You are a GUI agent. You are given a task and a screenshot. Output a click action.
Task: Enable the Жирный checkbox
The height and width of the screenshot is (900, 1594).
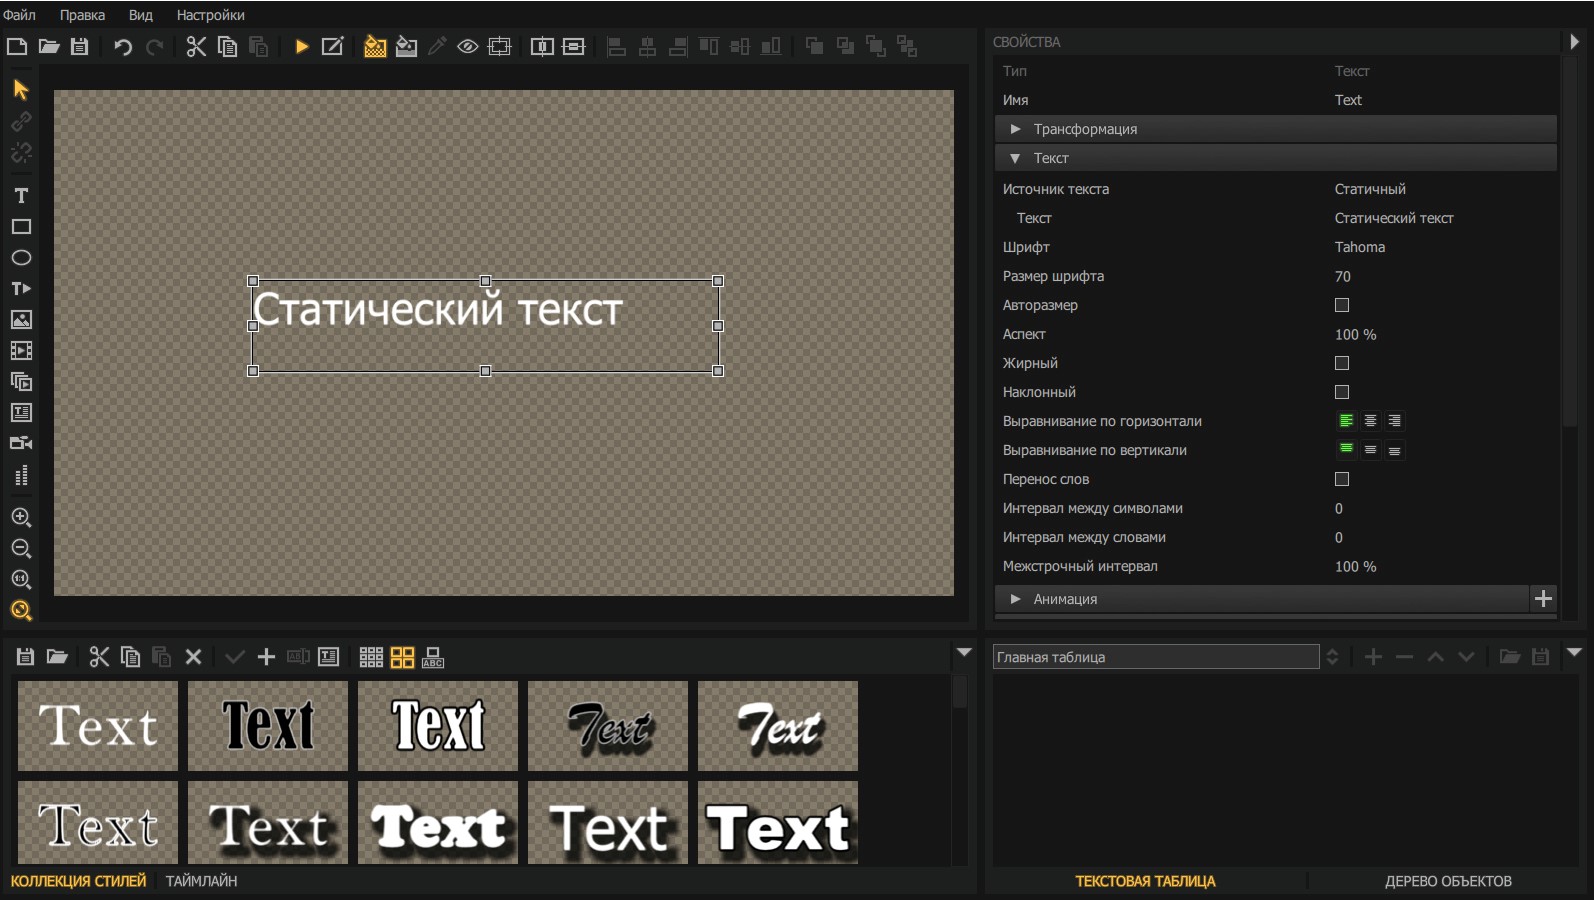tap(1342, 363)
